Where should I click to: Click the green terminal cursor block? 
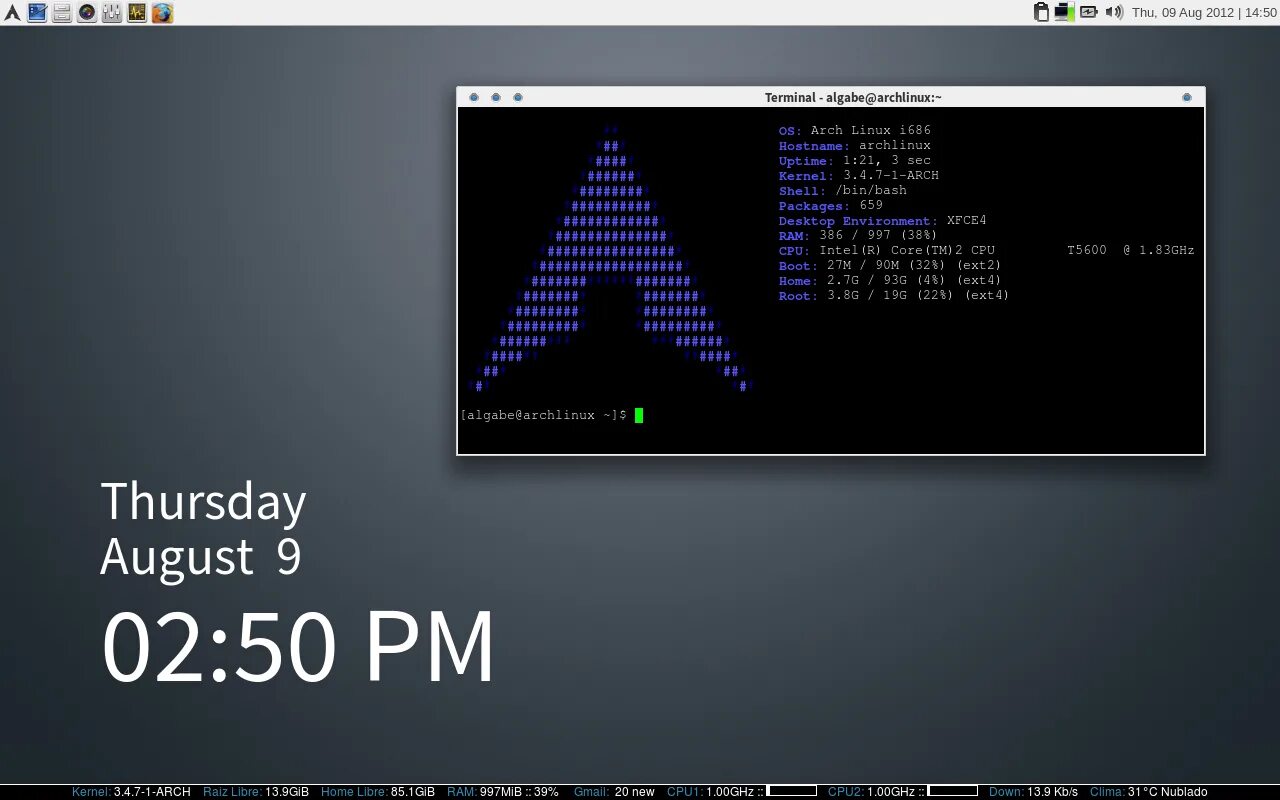[639, 415]
